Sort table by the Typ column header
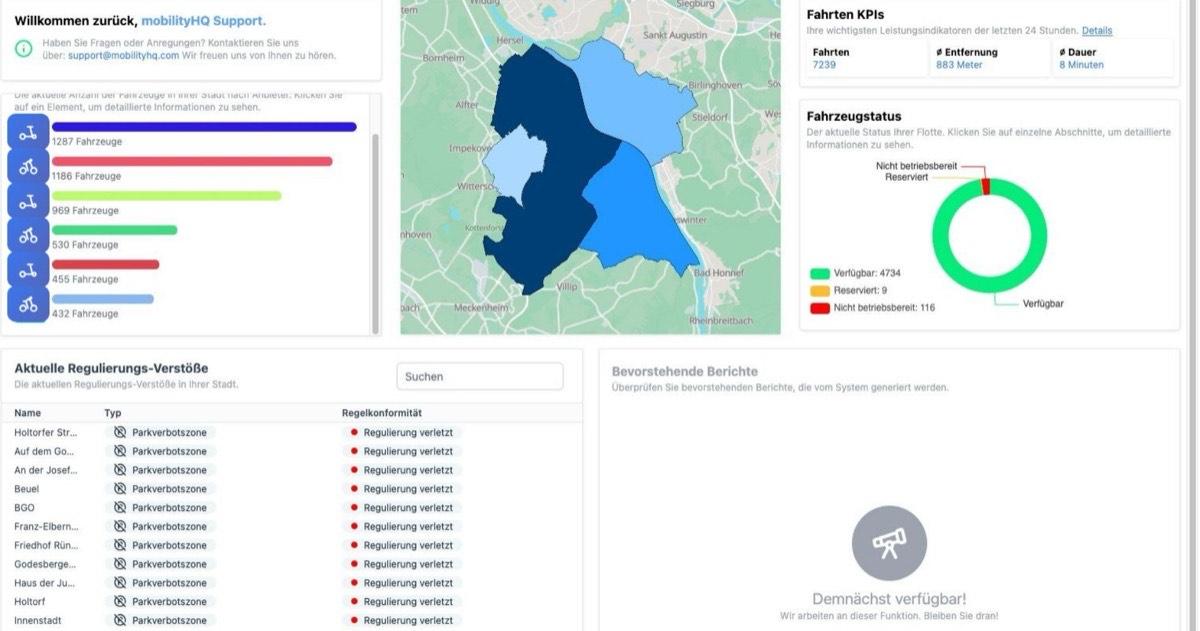 tap(113, 413)
